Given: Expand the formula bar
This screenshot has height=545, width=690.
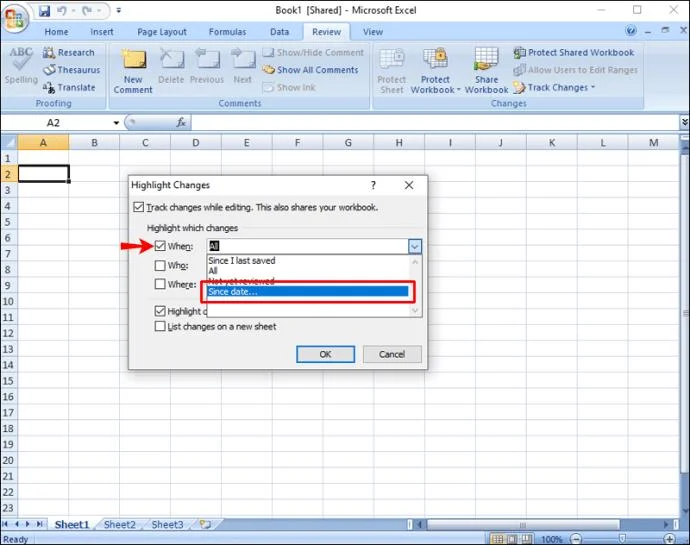Looking at the screenshot, I should point(684,122).
